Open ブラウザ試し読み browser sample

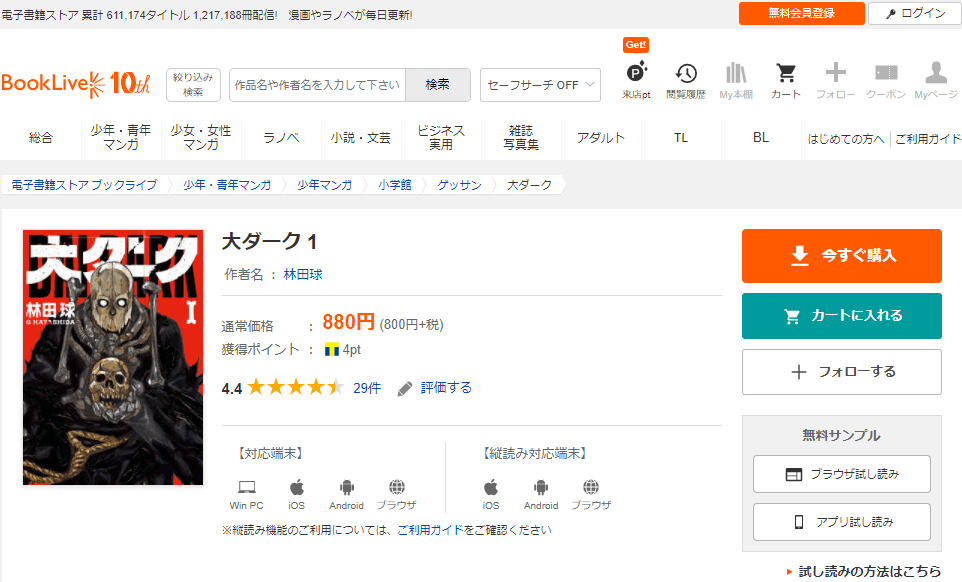(x=841, y=474)
